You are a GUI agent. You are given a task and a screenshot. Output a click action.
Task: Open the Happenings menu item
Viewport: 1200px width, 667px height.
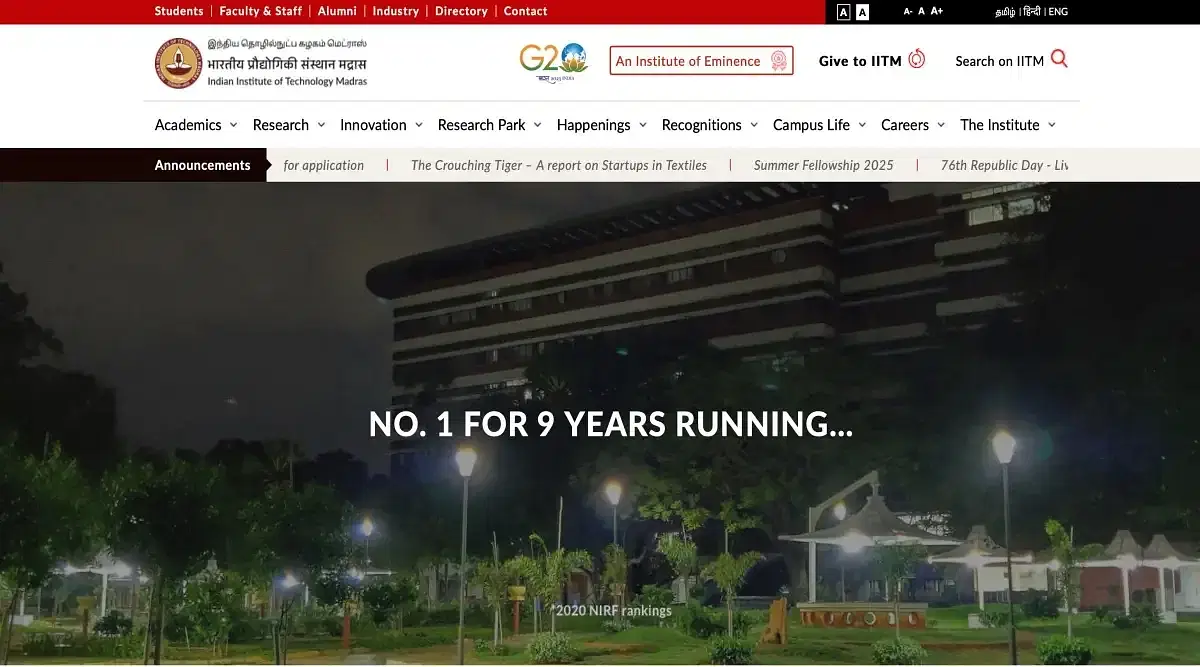pos(594,125)
